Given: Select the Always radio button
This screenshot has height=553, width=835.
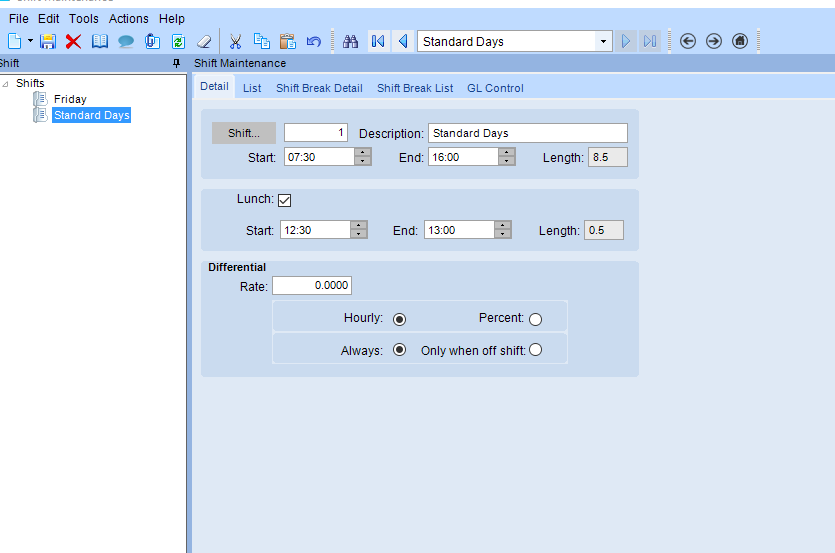Looking at the screenshot, I should click(x=399, y=350).
